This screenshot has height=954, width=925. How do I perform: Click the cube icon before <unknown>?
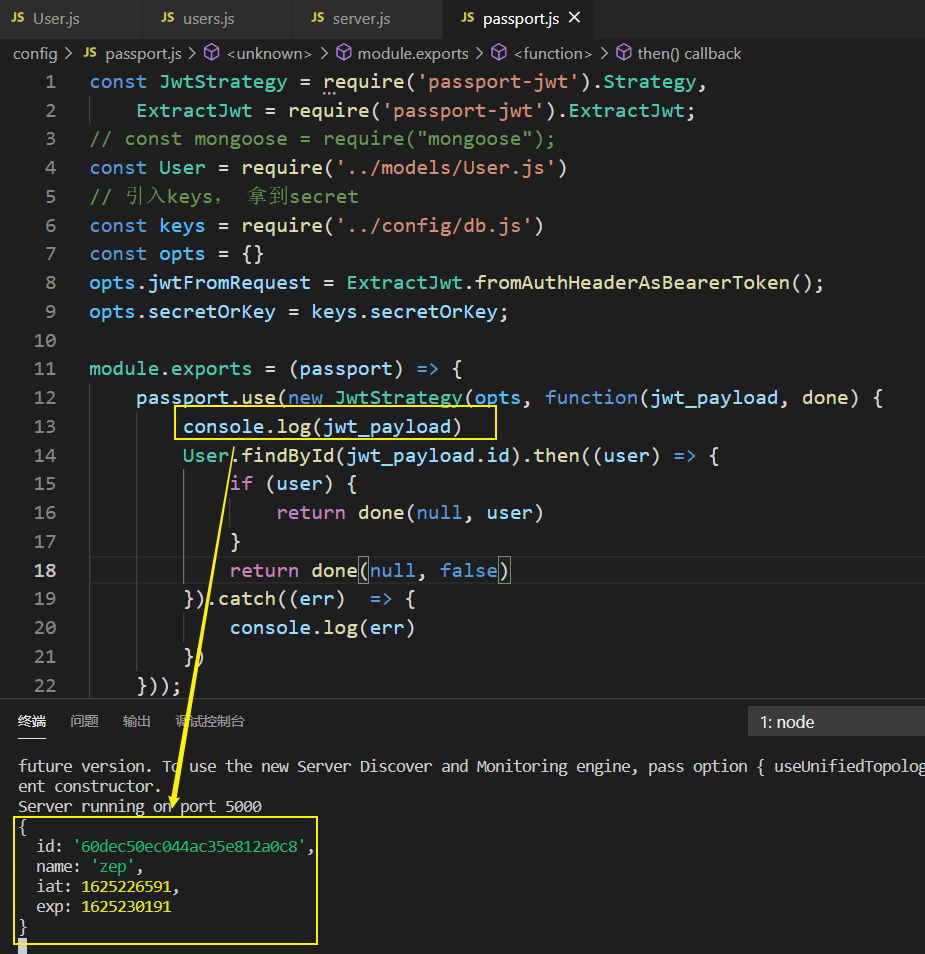[211, 53]
